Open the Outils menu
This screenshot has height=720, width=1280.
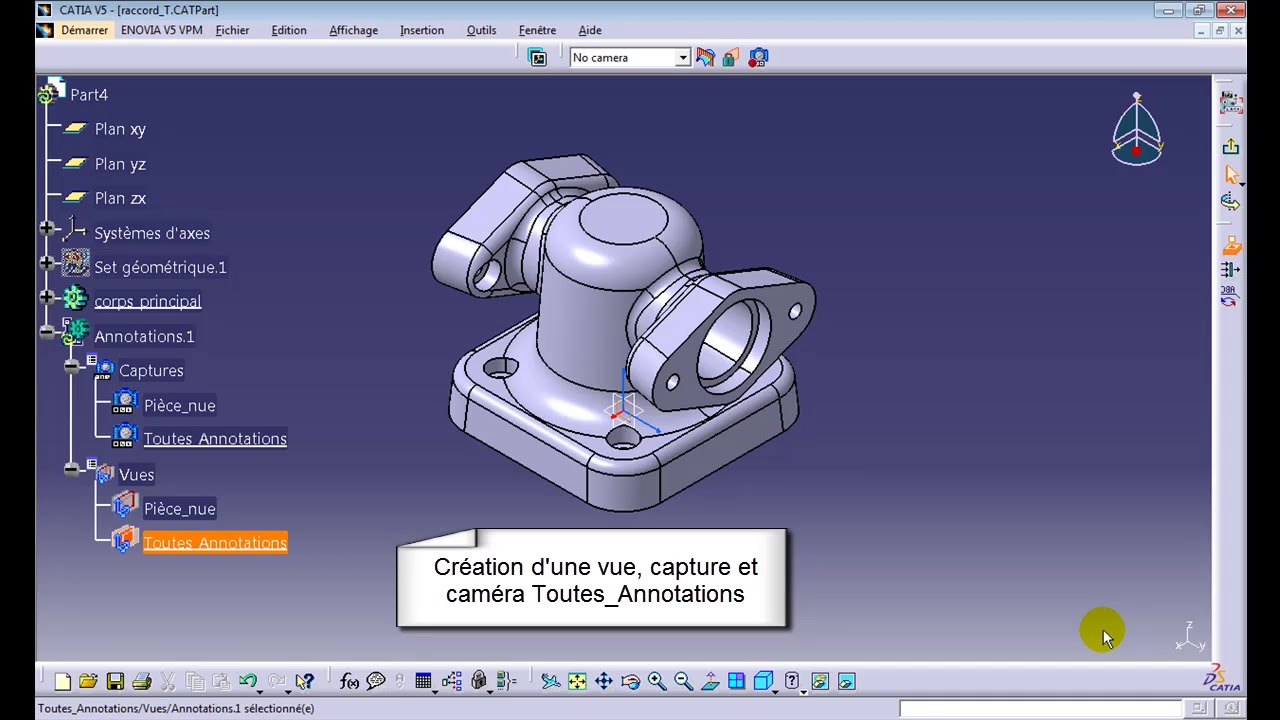point(481,30)
